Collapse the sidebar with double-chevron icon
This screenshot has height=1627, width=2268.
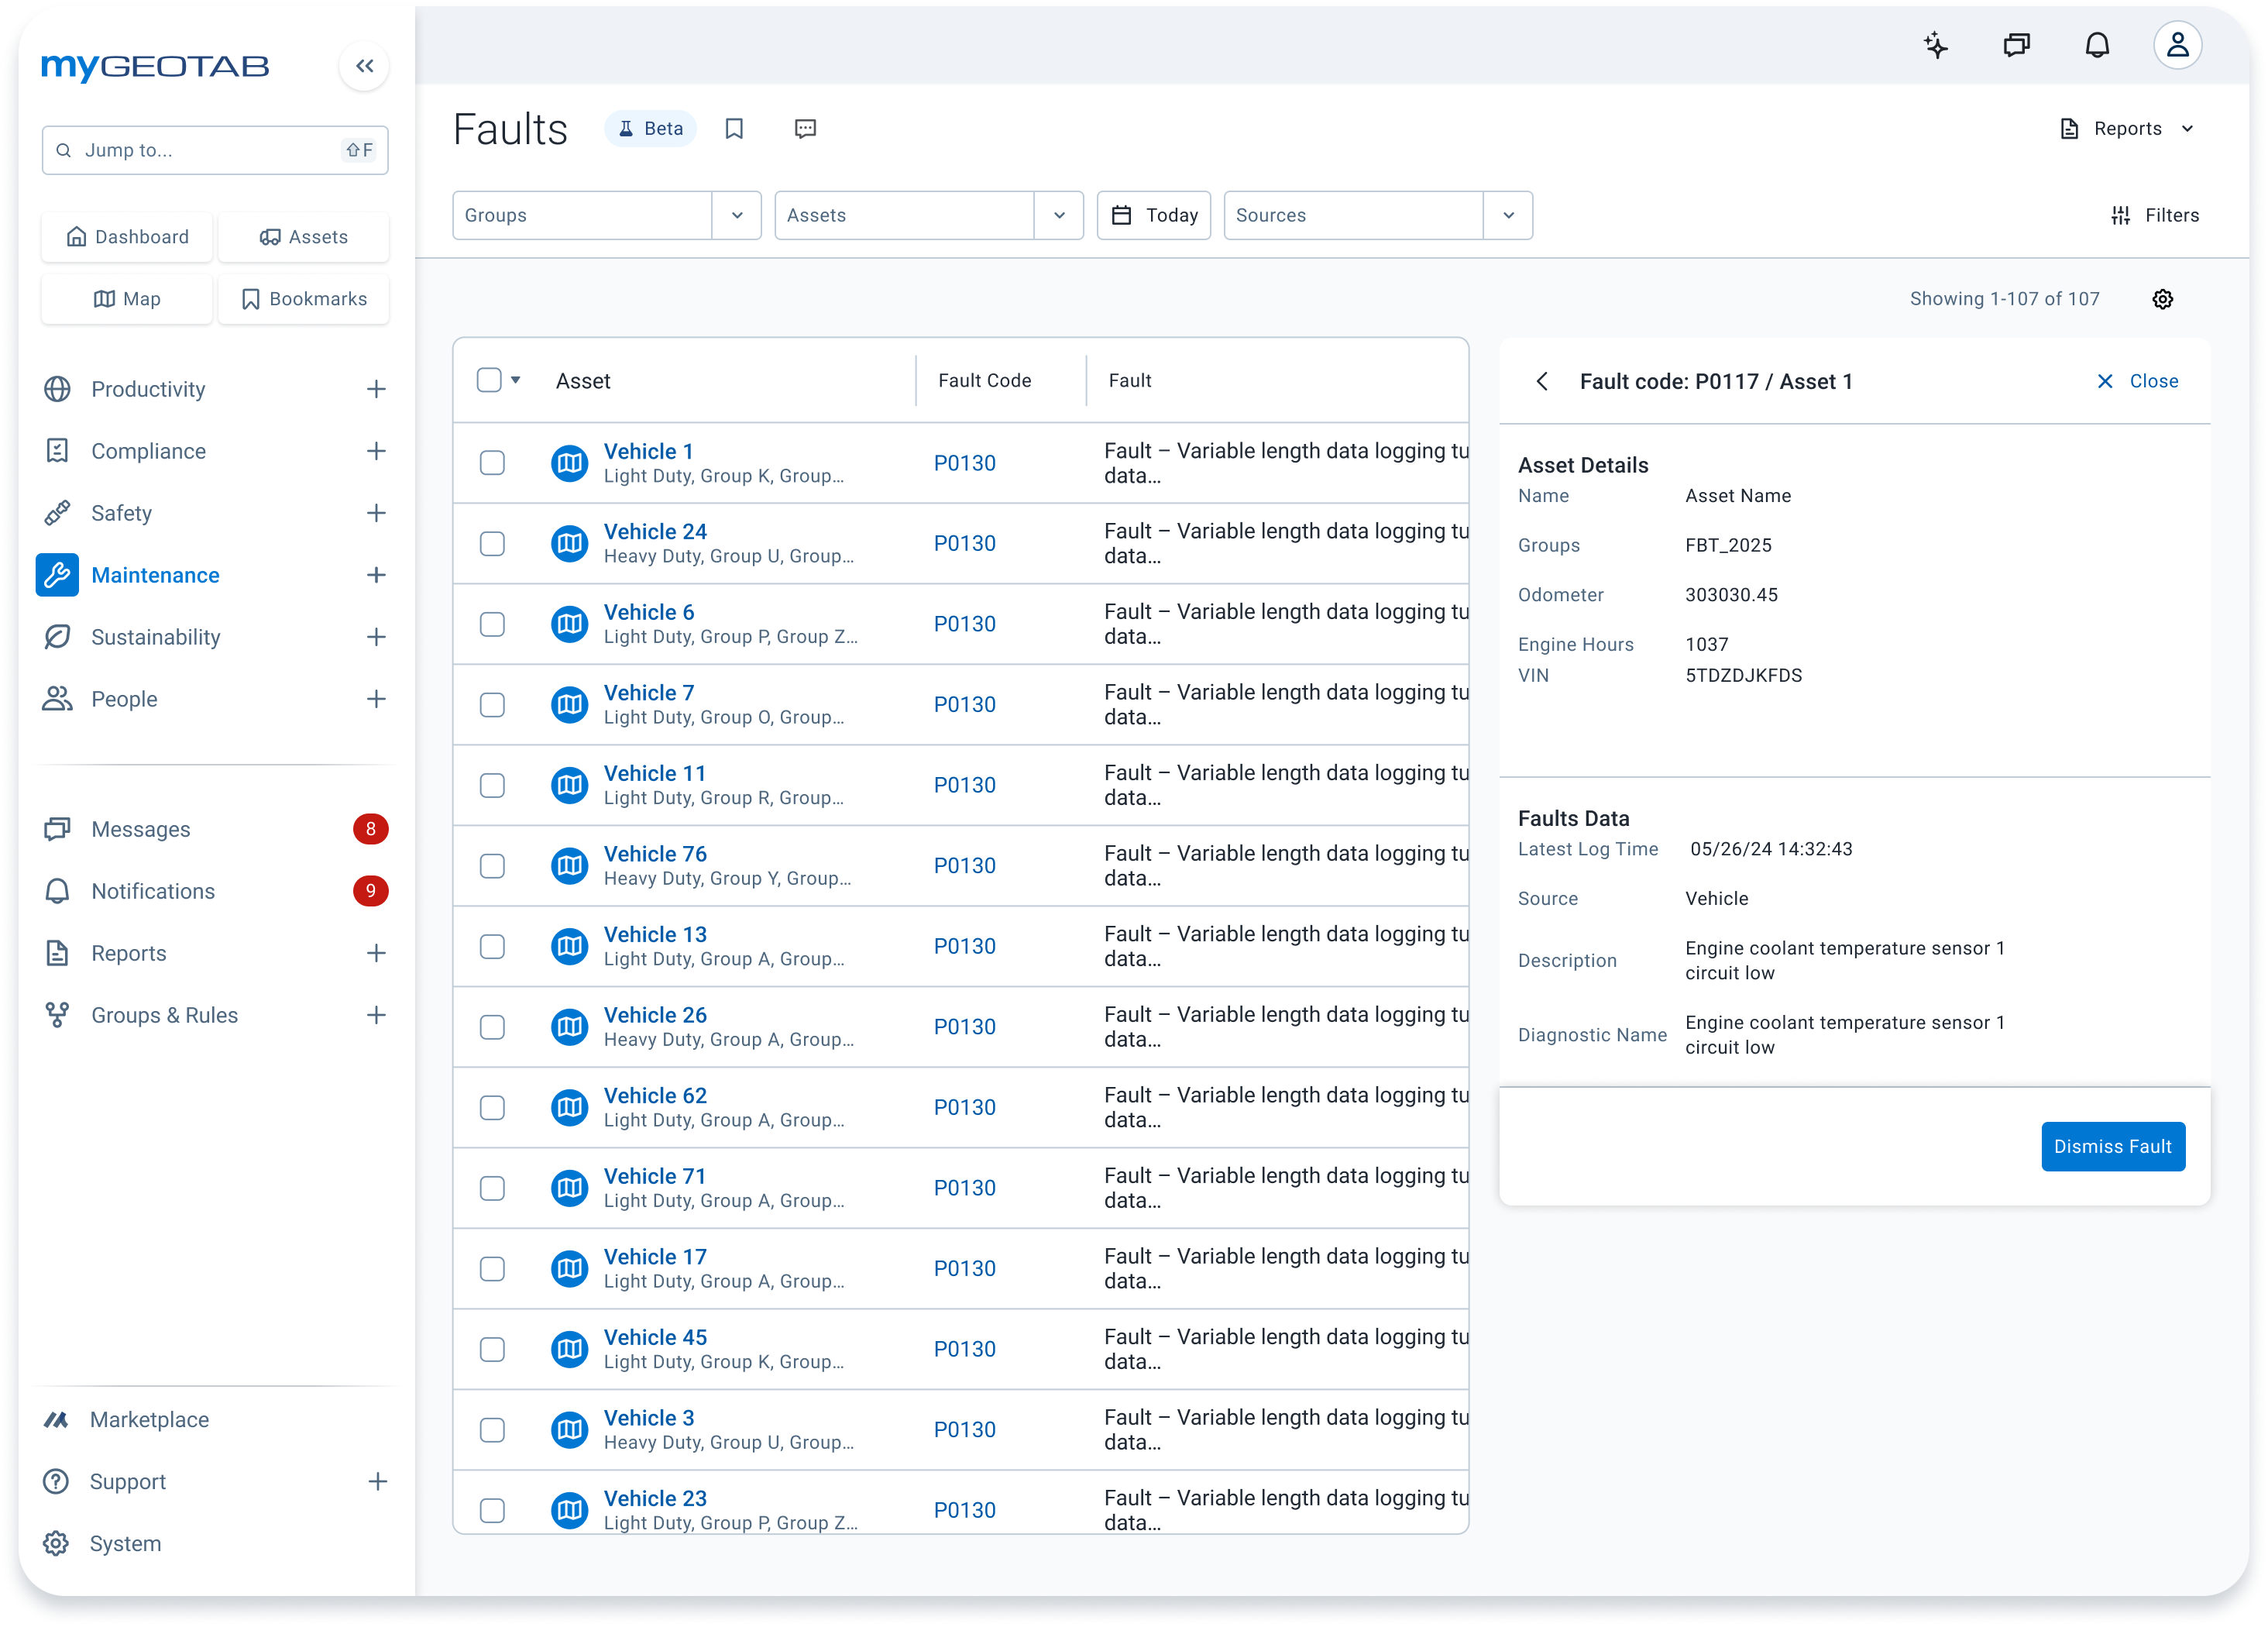point(364,66)
